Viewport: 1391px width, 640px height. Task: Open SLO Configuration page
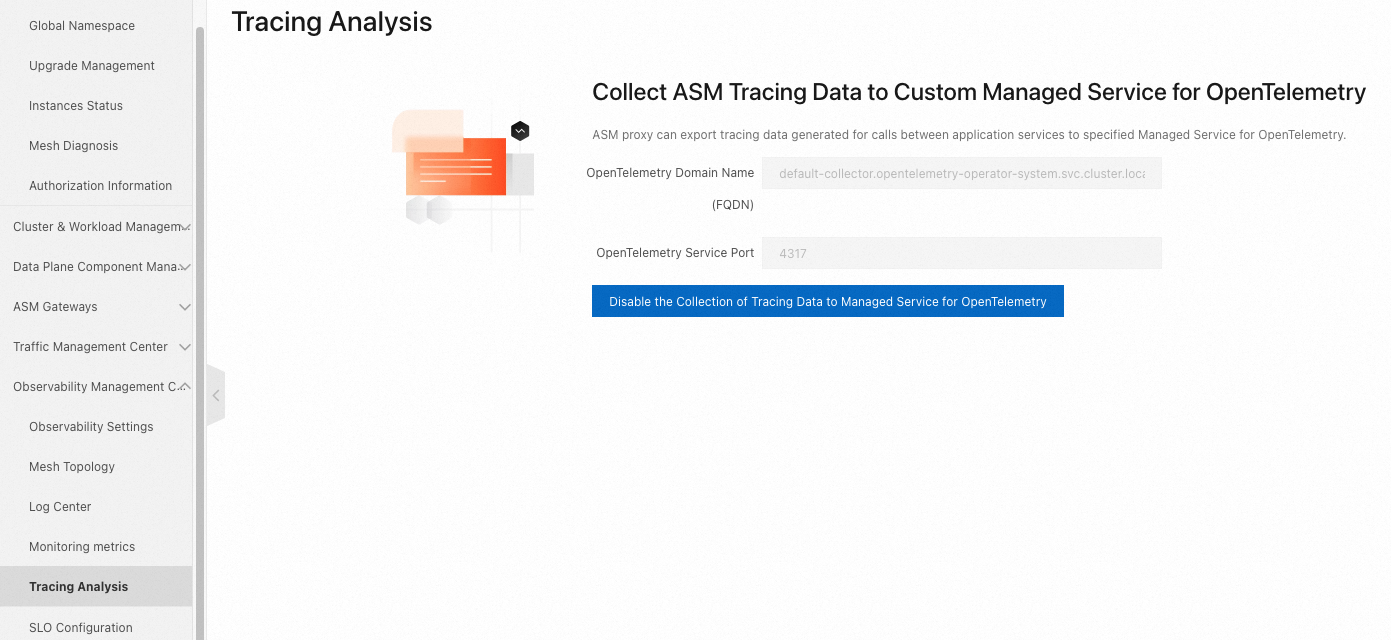click(x=81, y=628)
